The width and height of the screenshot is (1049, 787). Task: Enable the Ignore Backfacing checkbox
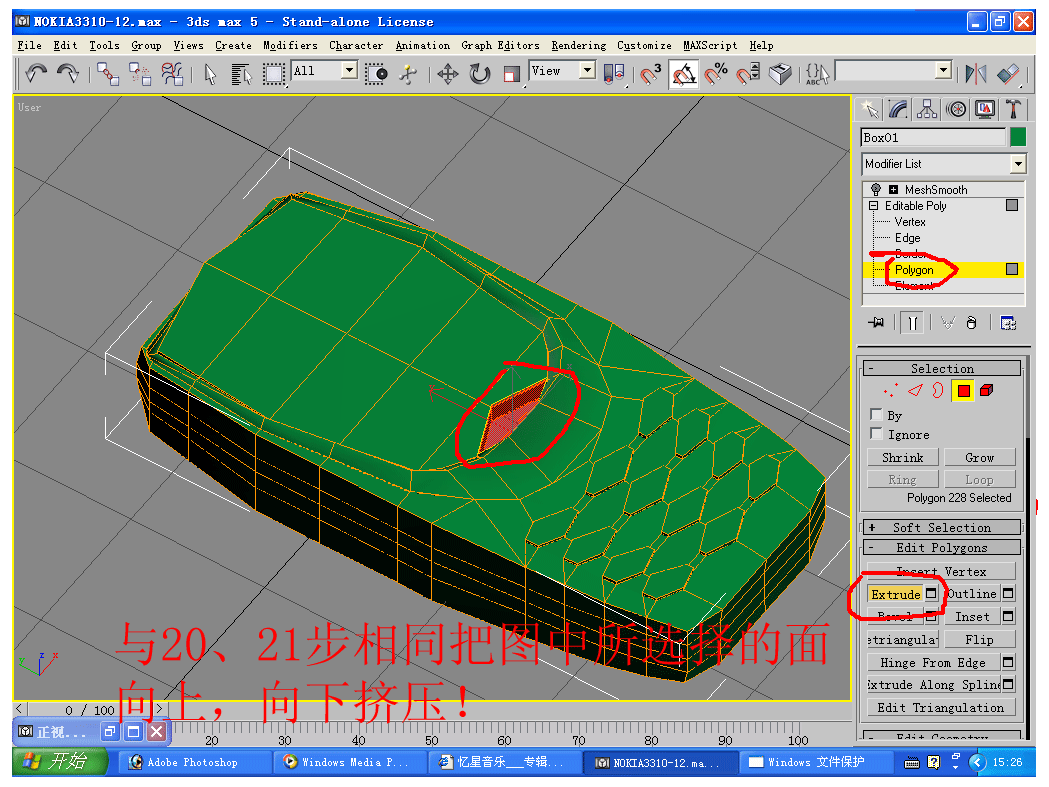click(877, 434)
